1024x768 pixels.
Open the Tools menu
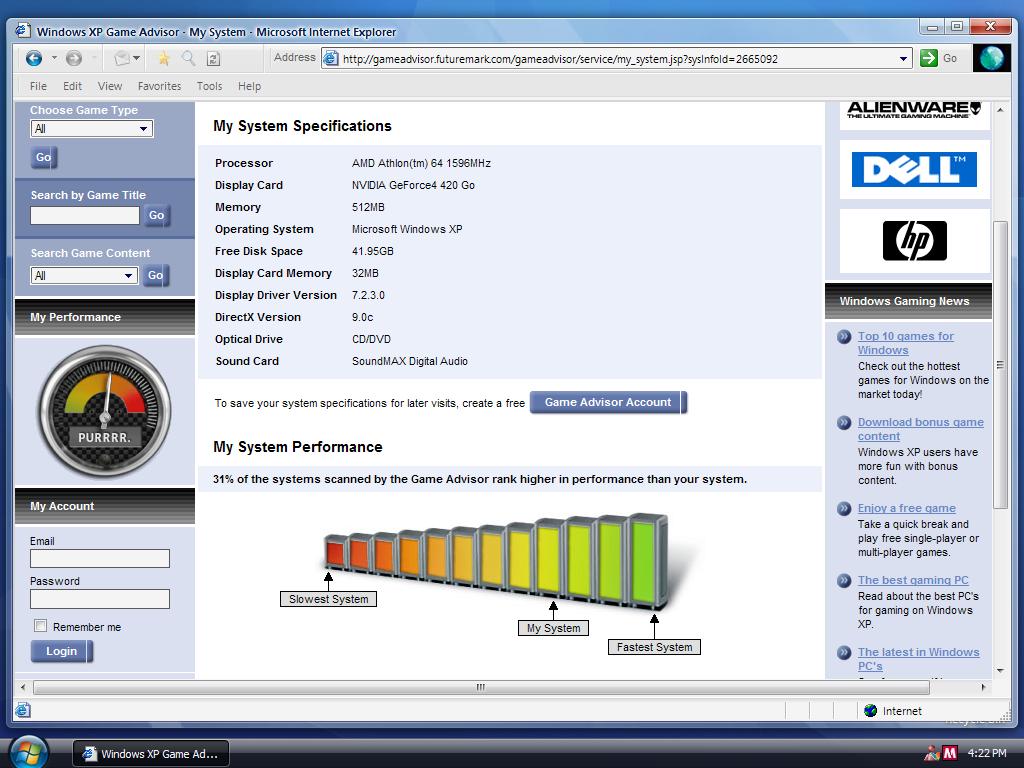[x=209, y=86]
